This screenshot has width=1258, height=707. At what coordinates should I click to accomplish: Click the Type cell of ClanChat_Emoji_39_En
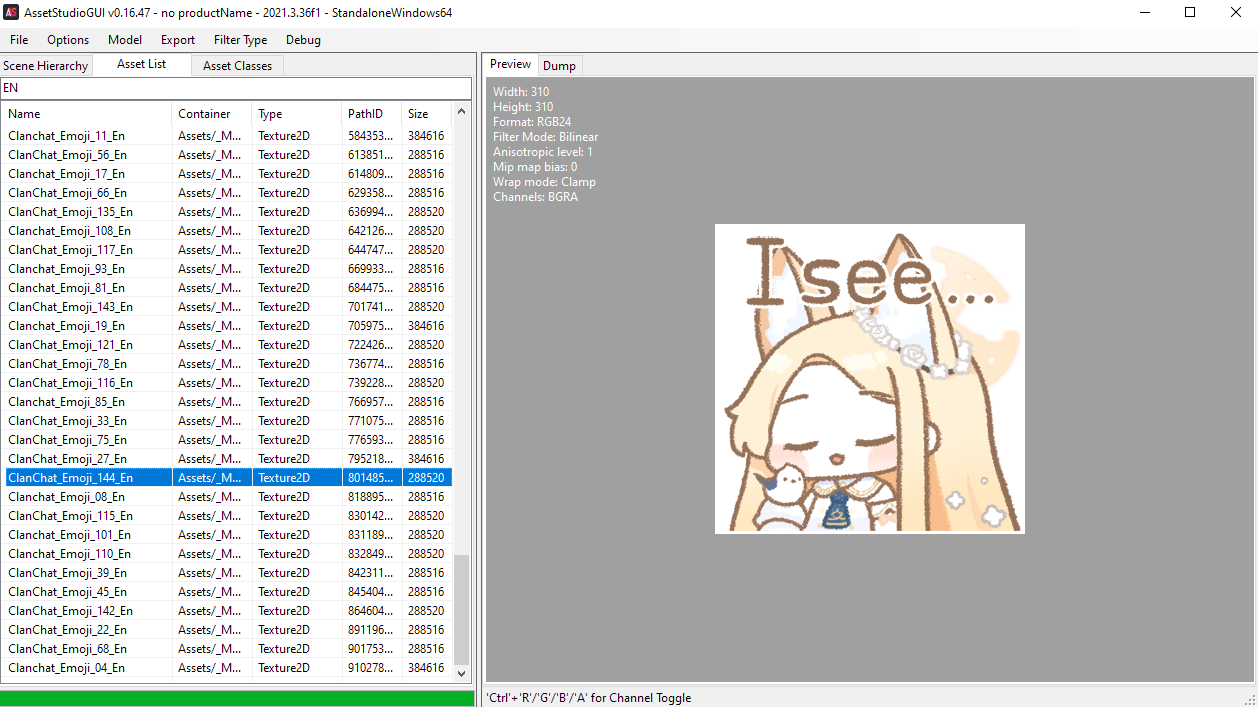pos(297,573)
